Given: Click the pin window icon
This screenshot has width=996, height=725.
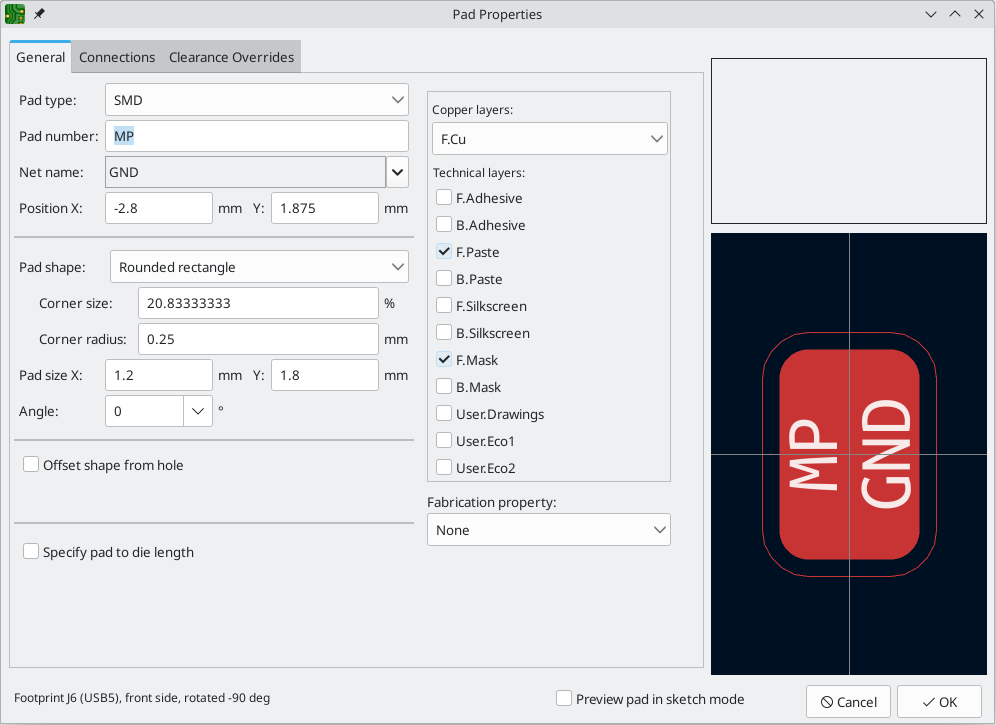Looking at the screenshot, I should (39, 15).
